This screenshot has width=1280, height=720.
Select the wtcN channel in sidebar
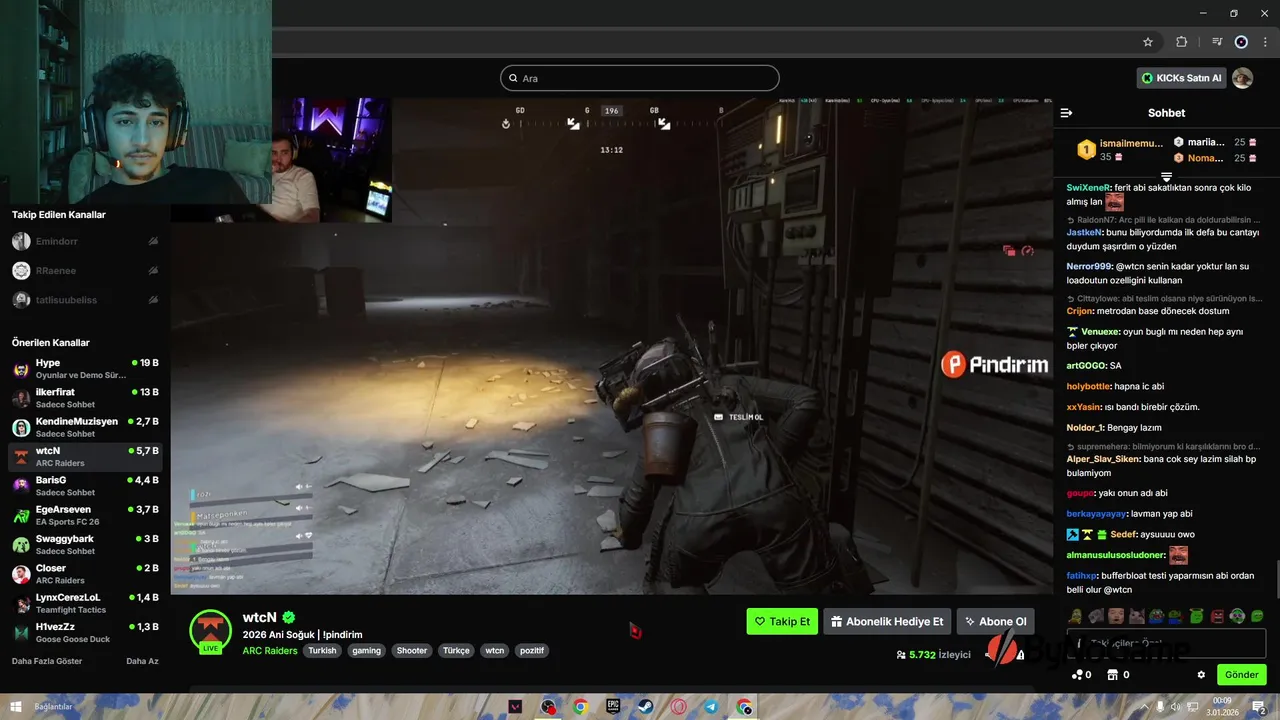(85, 456)
